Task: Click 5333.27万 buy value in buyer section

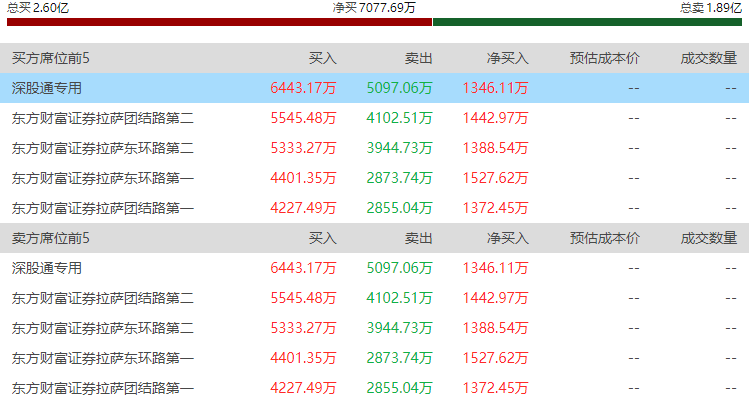Action: coord(303,148)
